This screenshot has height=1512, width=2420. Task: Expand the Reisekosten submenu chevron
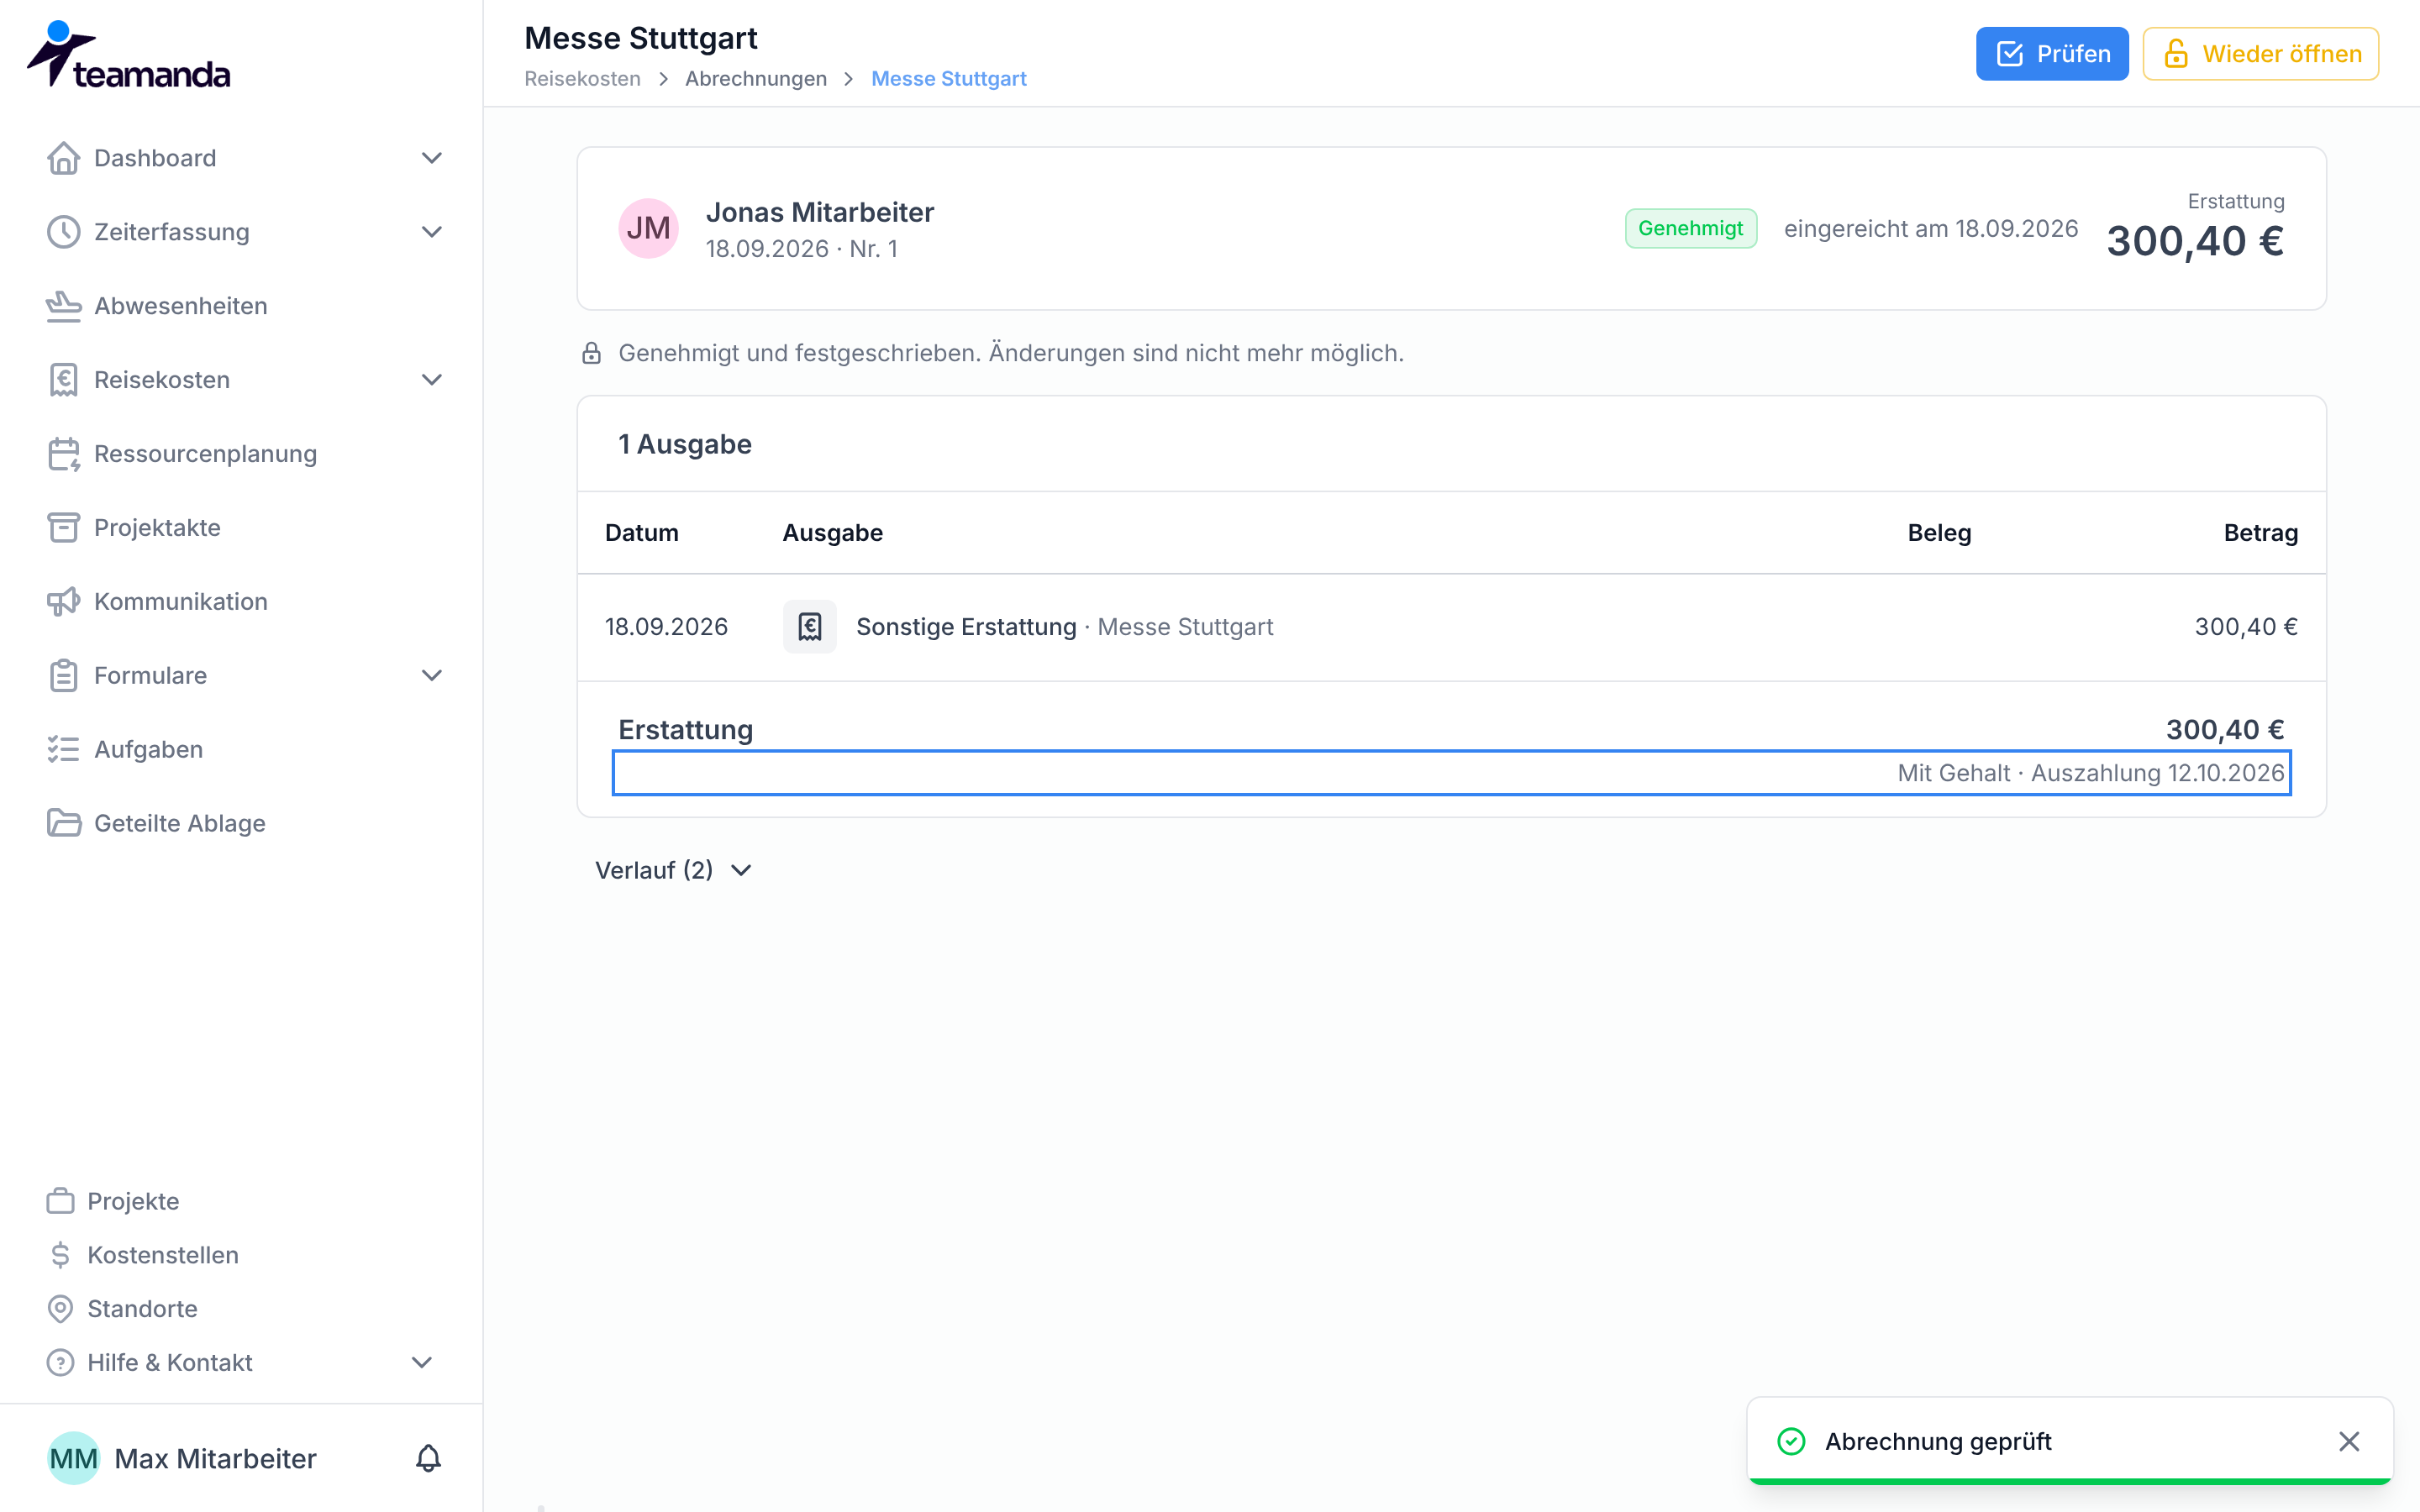pos(432,380)
